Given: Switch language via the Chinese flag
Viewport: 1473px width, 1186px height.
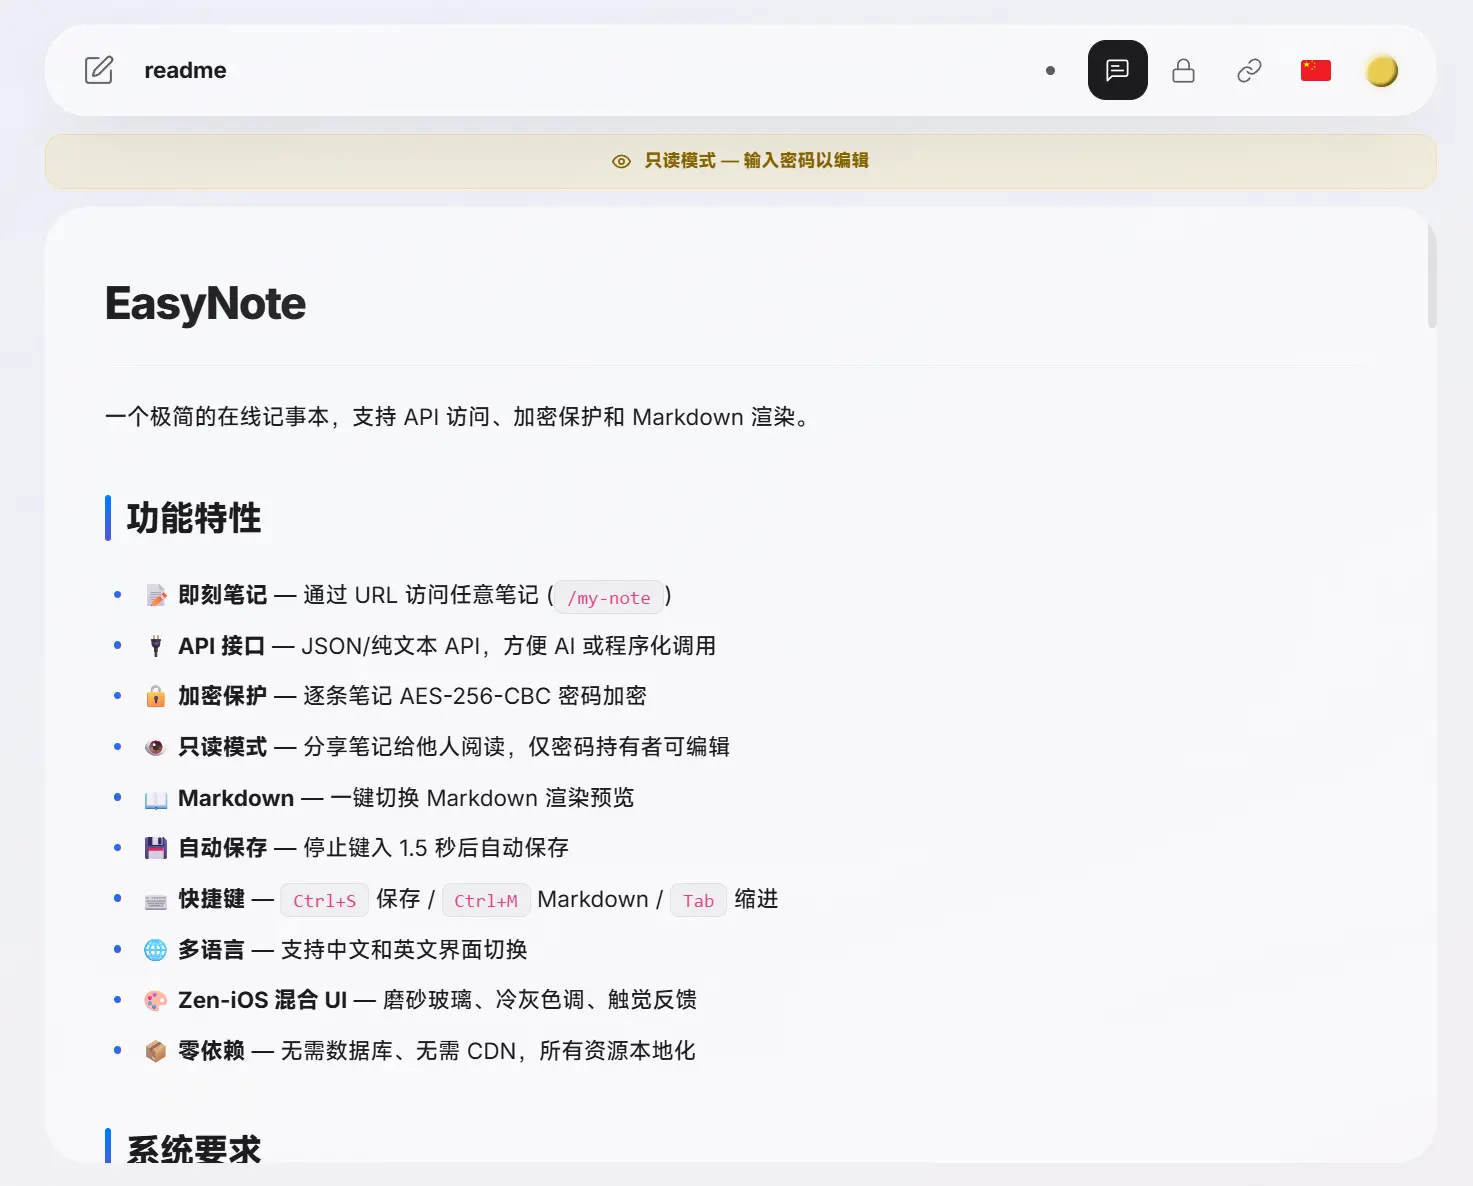Looking at the screenshot, I should click(1315, 70).
